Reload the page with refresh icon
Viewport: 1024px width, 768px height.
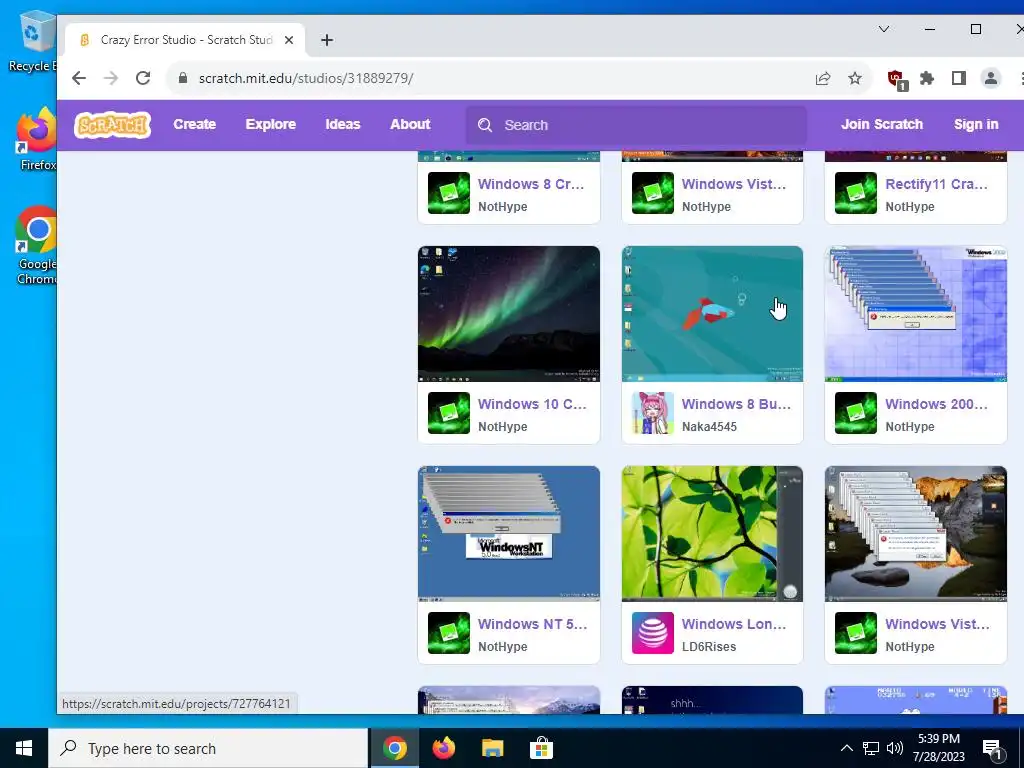pyautogui.click(x=143, y=78)
